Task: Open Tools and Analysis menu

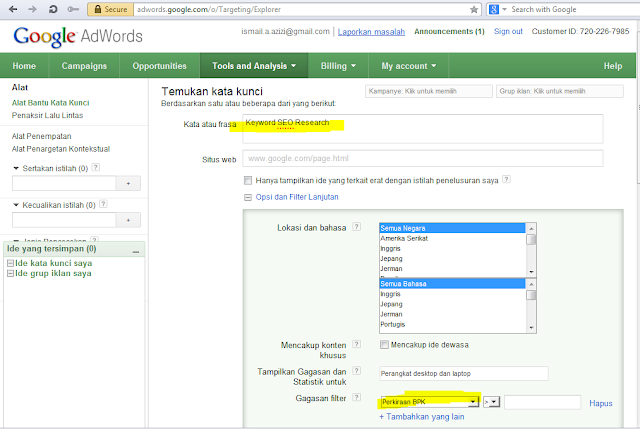Action: tap(254, 66)
